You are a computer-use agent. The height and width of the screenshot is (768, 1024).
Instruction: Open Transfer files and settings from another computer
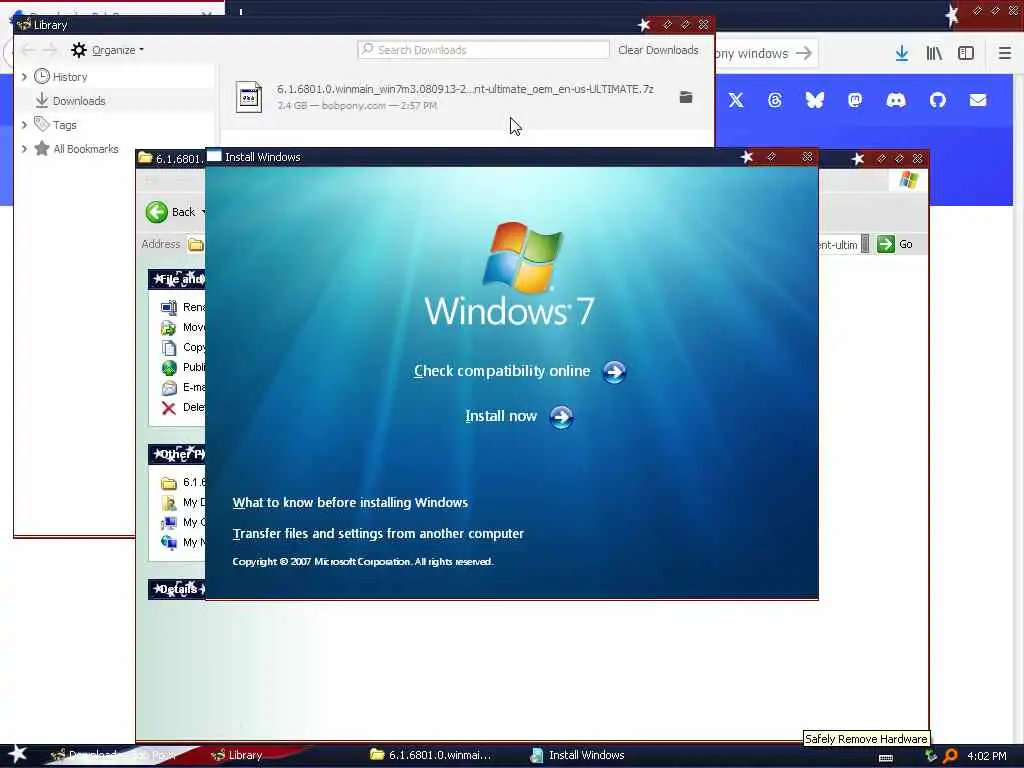pyautogui.click(x=378, y=534)
